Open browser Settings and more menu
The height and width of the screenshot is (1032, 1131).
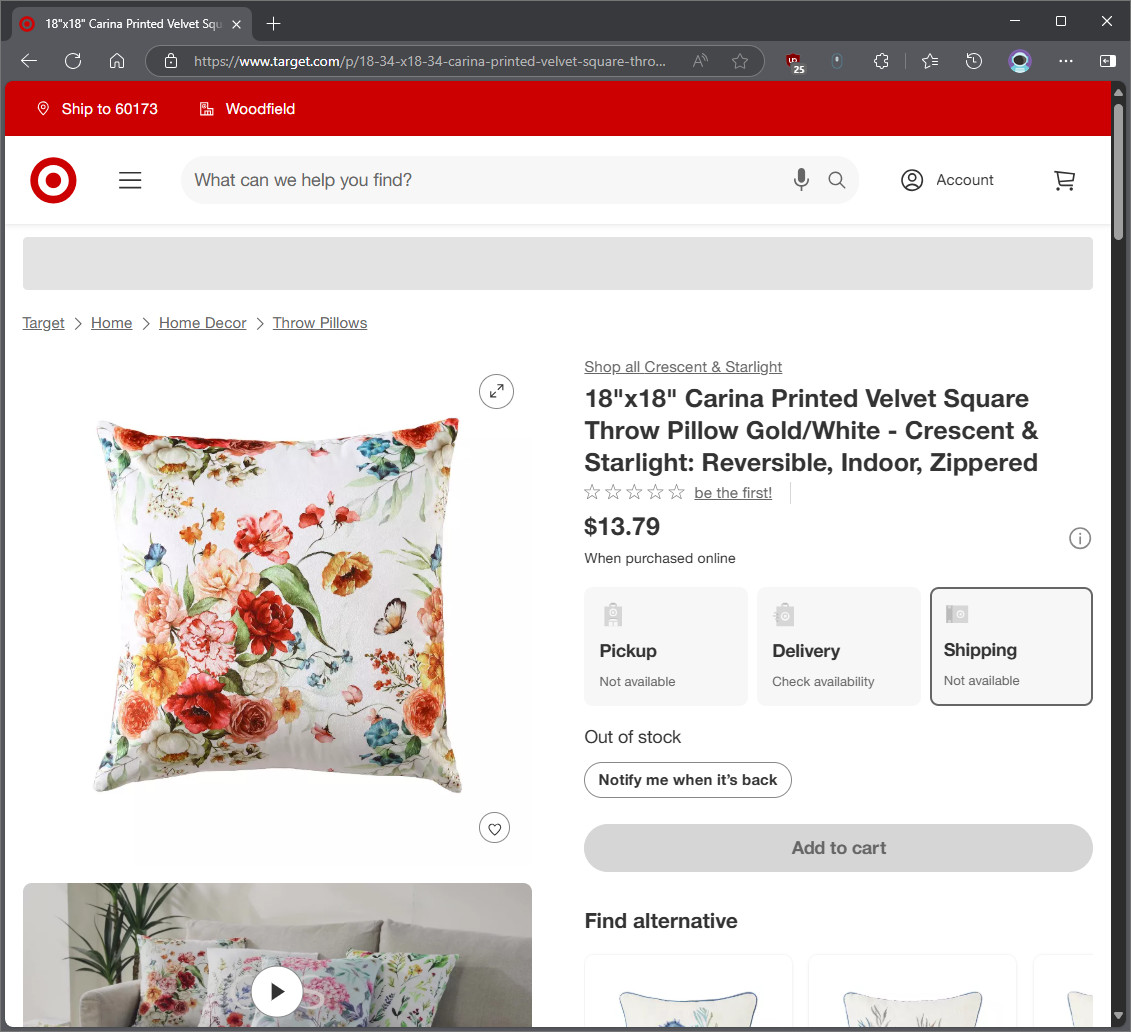[1065, 61]
